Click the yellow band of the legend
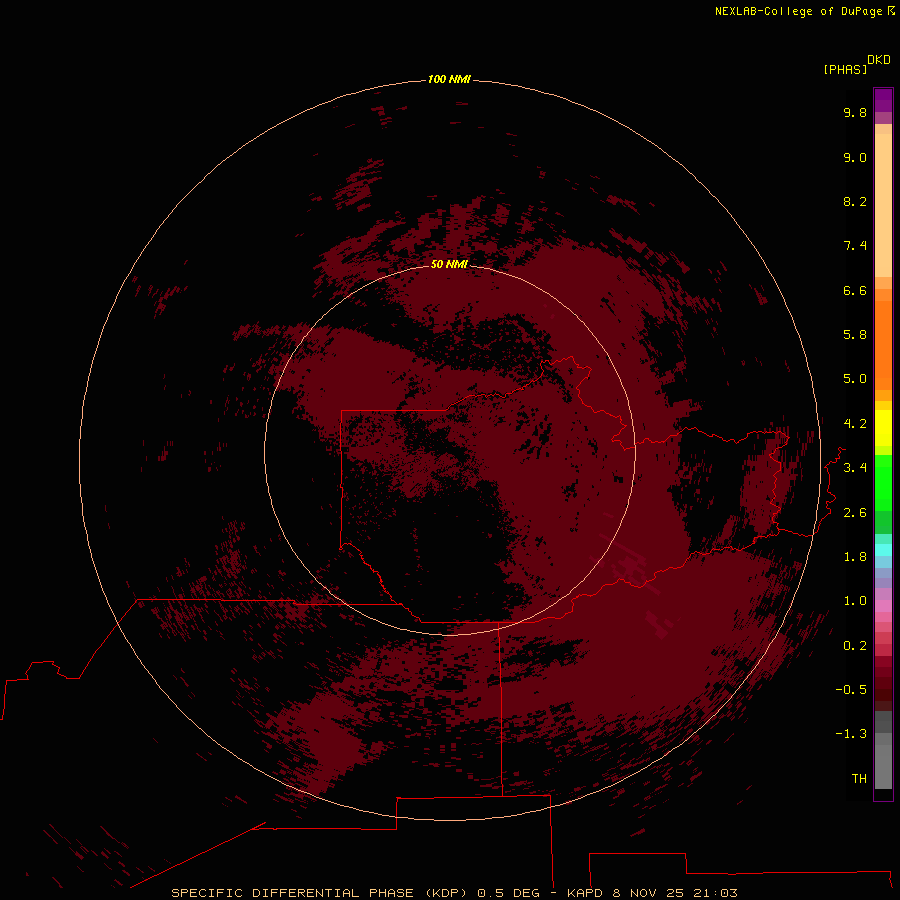The height and width of the screenshot is (900, 900). [883, 428]
